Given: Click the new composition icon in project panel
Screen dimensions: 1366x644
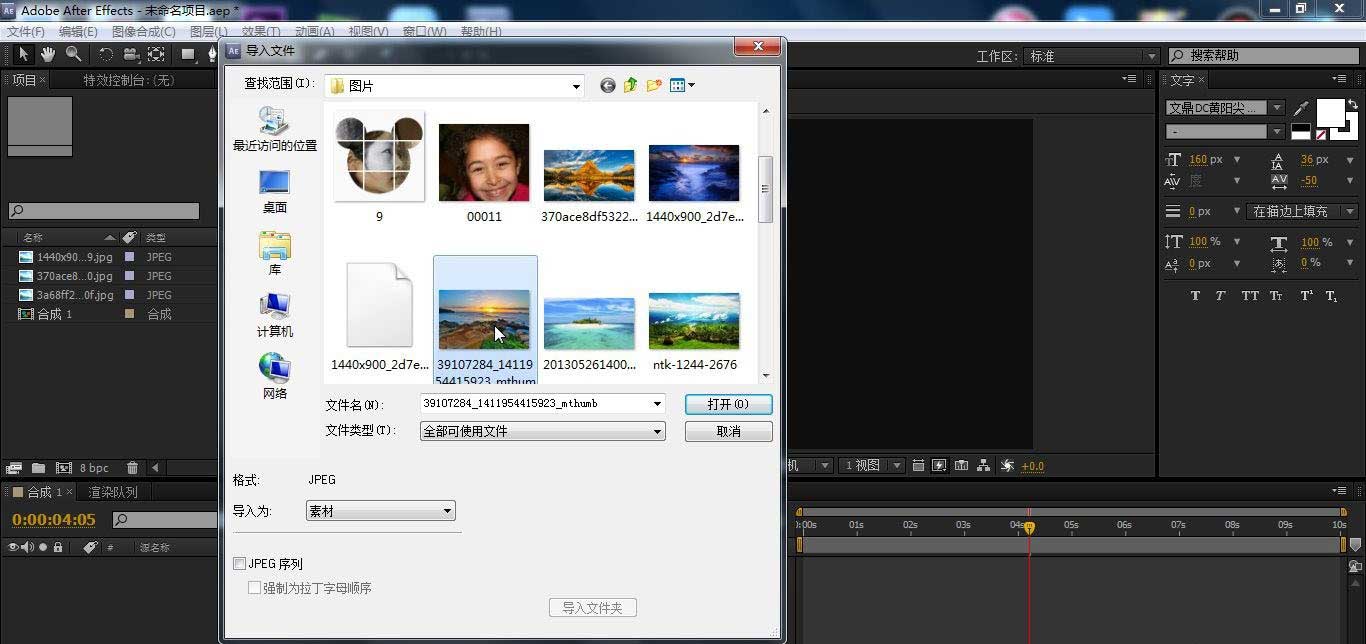Looking at the screenshot, I should pos(64,468).
